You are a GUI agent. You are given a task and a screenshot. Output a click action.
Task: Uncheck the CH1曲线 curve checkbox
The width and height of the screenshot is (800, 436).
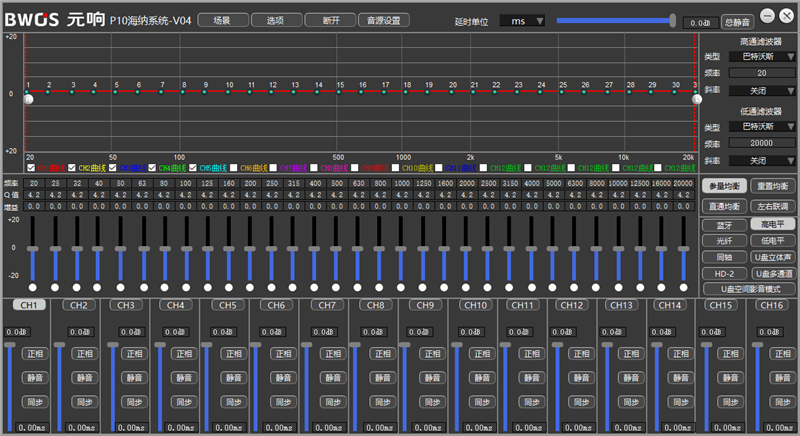[x=29, y=168]
